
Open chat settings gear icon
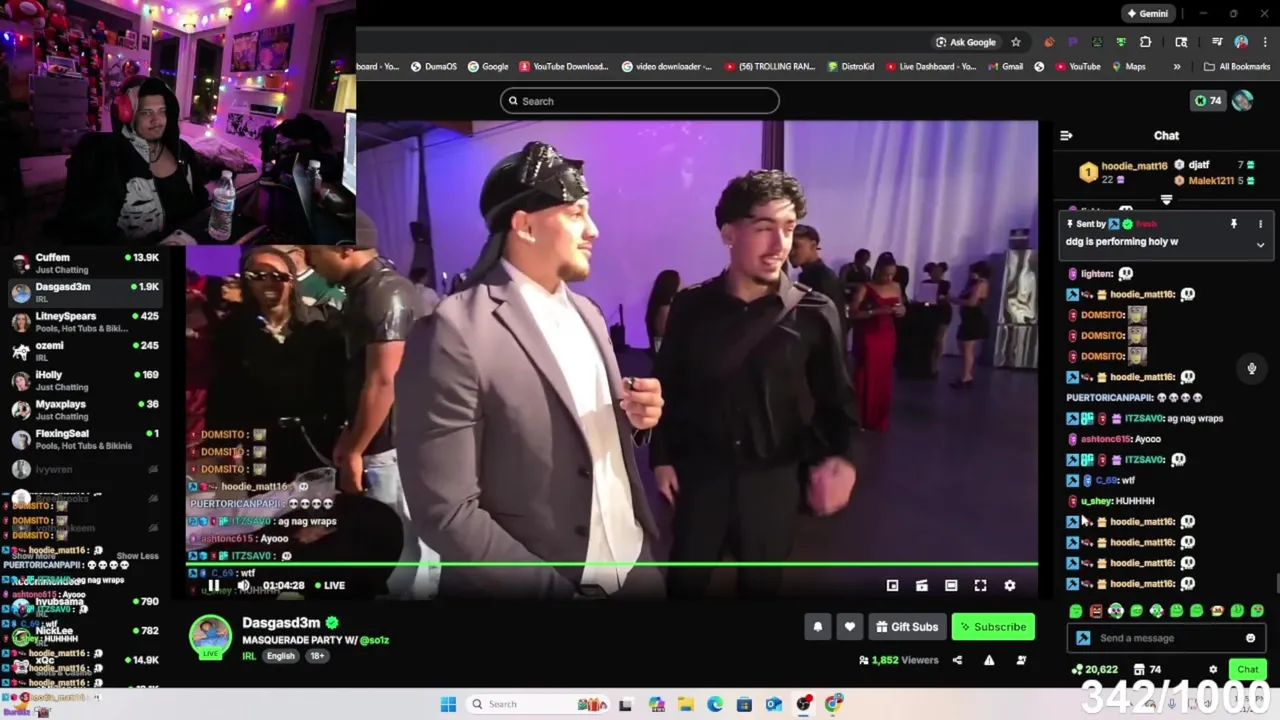(x=1213, y=670)
